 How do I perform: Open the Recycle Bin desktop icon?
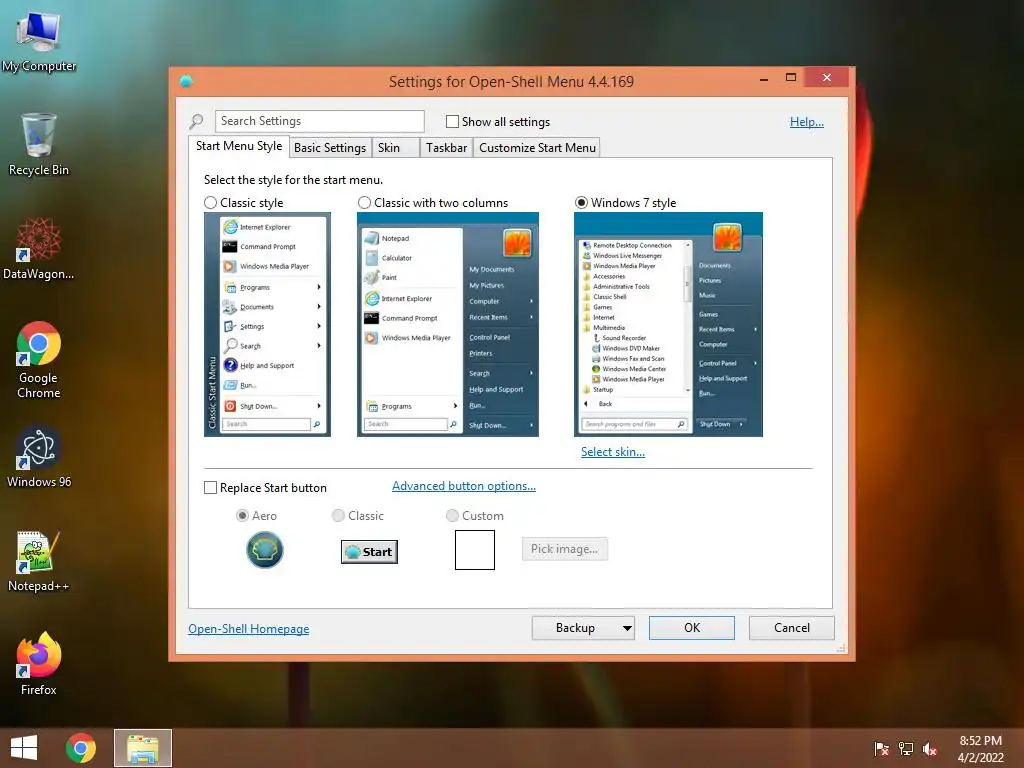tap(39, 144)
